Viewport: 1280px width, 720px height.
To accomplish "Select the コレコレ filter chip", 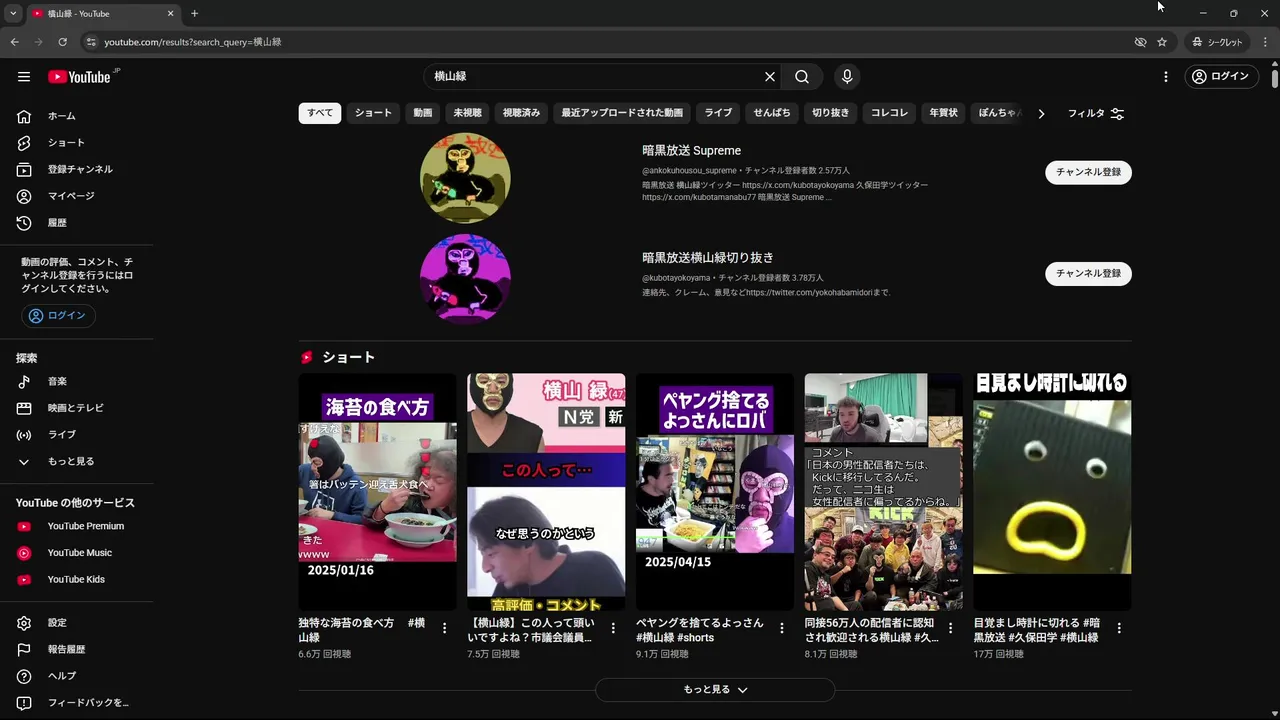I will (889, 113).
